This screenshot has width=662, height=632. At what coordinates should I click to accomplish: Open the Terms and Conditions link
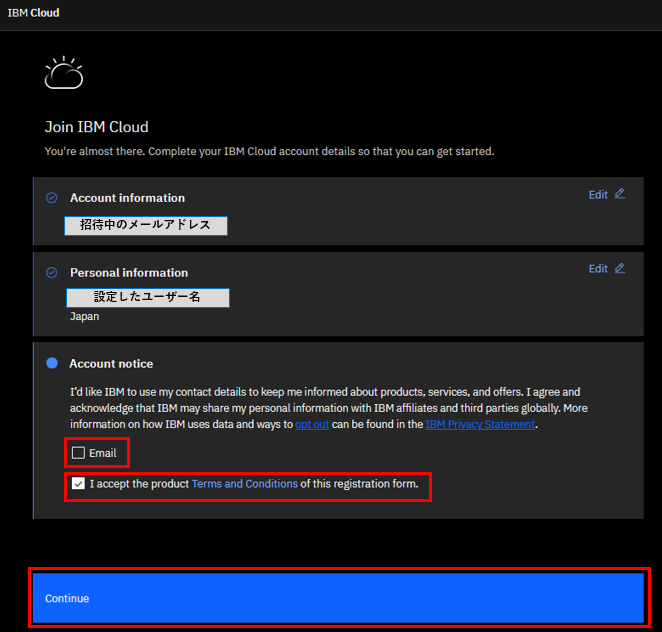[x=245, y=483]
